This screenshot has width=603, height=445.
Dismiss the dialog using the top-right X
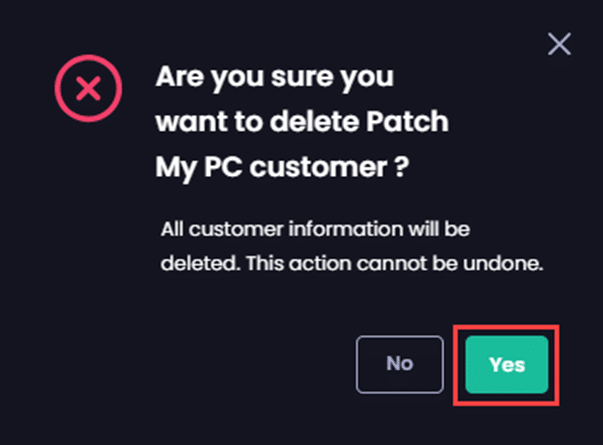point(559,44)
